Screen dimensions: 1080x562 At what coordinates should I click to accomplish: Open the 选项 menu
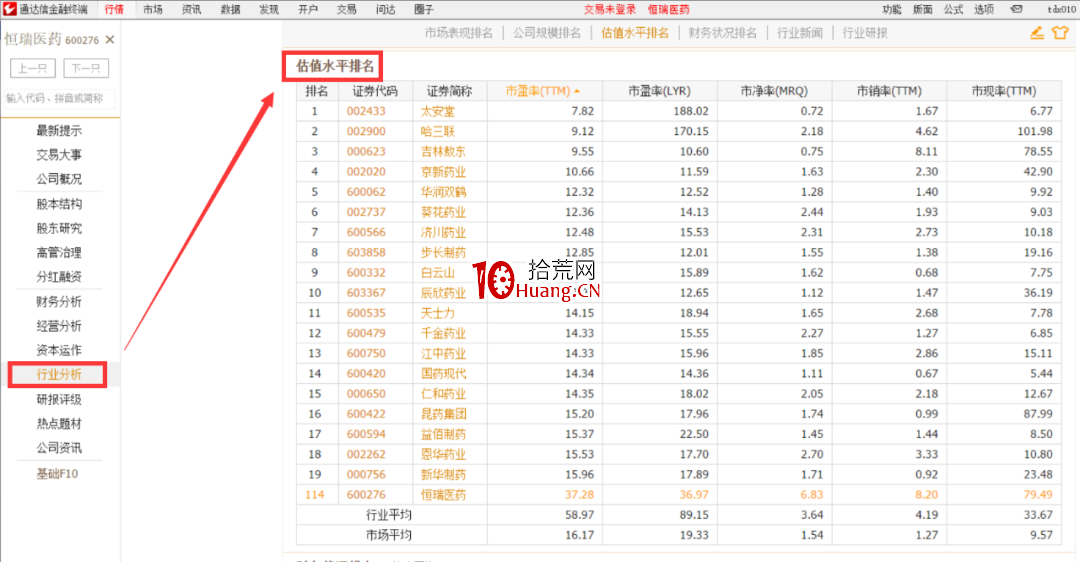tap(984, 9)
